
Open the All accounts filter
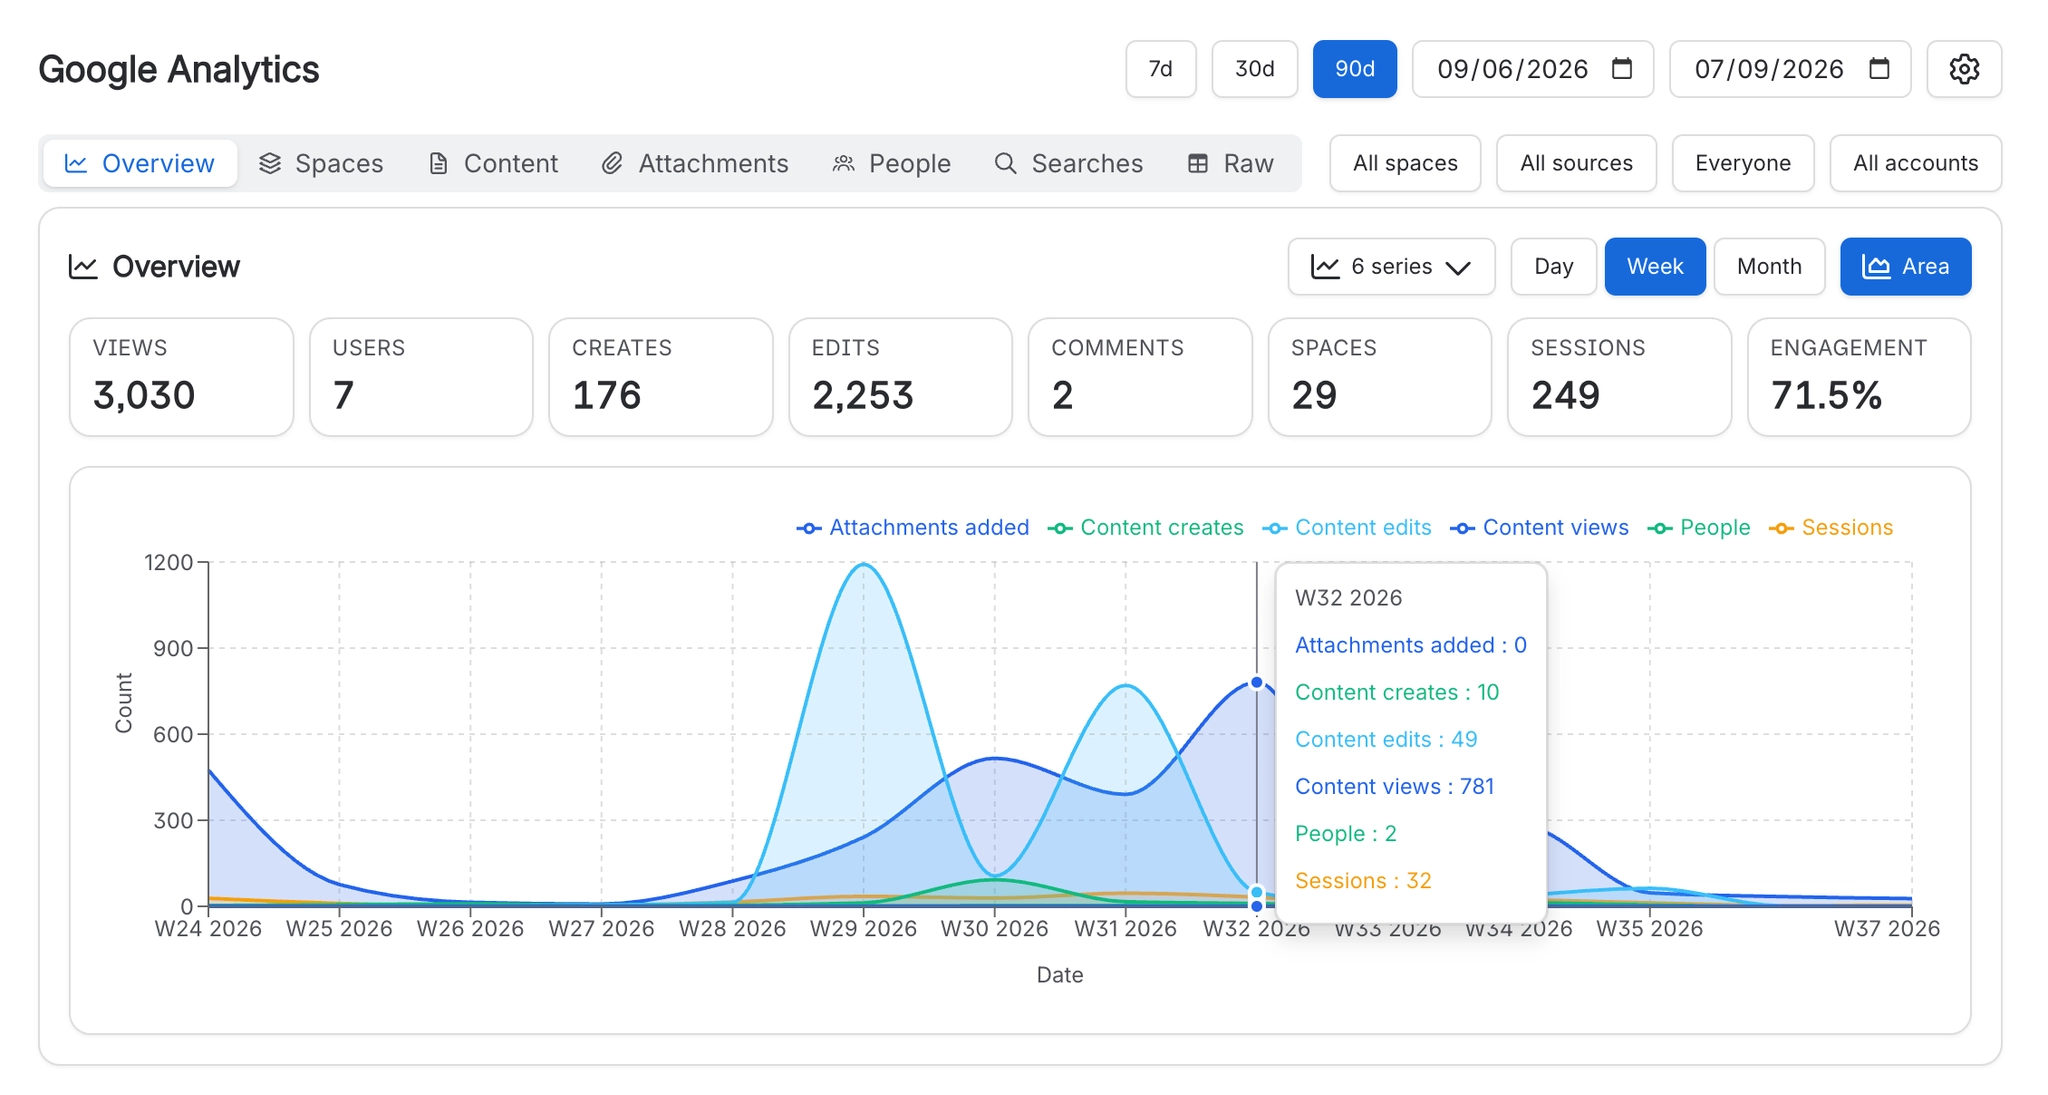pyautogui.click(x=1915, y=163)
